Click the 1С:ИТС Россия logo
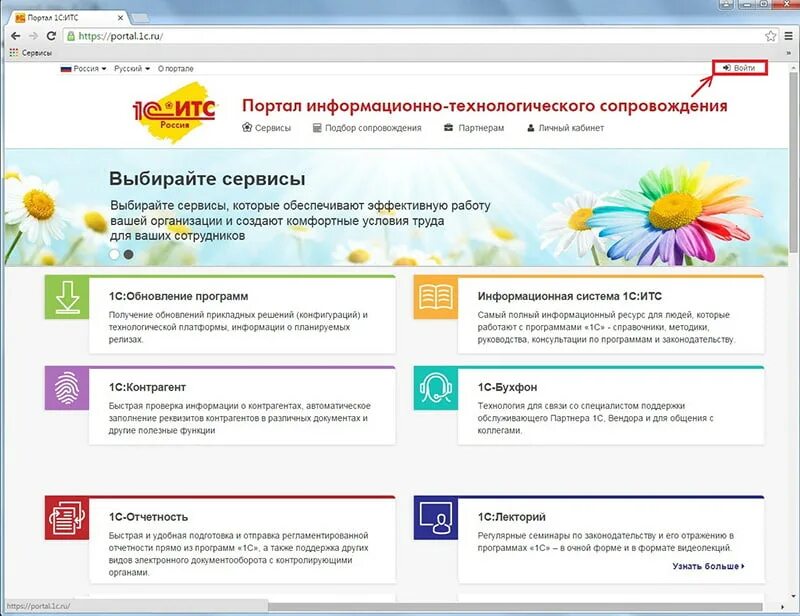 point(174,112)
